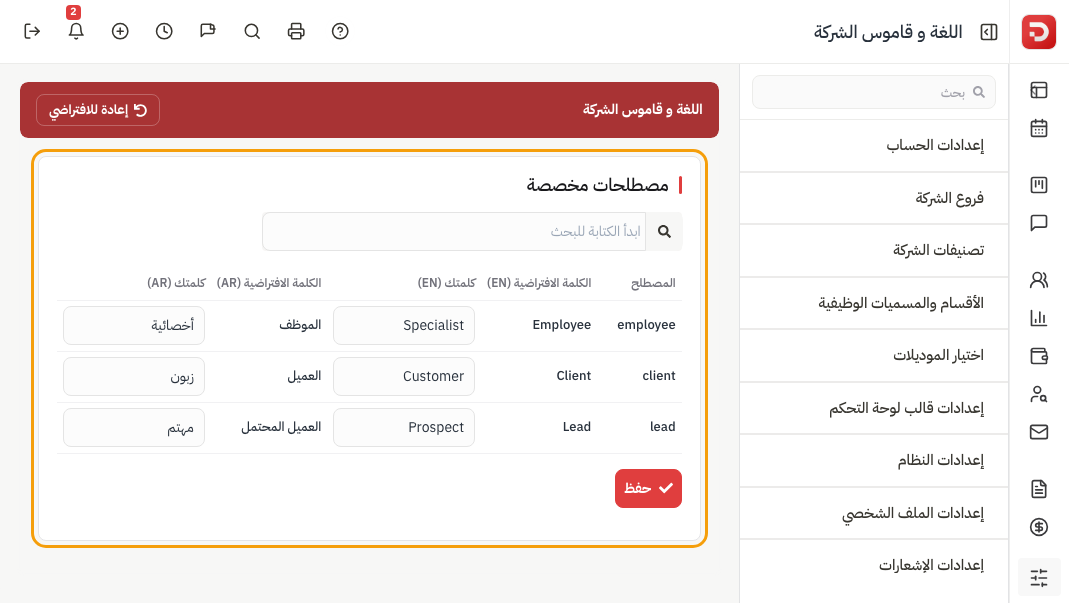Click the printer icon

(x=296, y=31)
